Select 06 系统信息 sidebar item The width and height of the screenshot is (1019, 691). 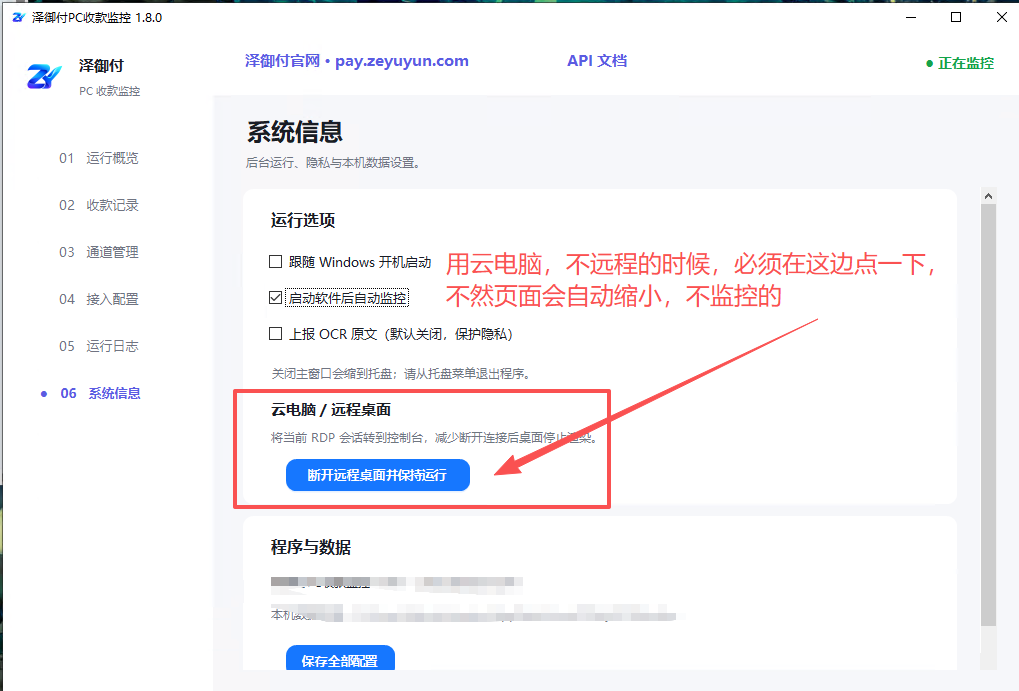[x=100, y=393]
